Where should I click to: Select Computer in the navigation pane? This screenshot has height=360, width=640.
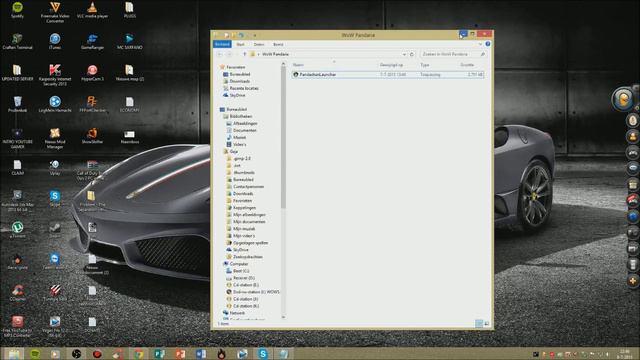[x=239, y=264]
